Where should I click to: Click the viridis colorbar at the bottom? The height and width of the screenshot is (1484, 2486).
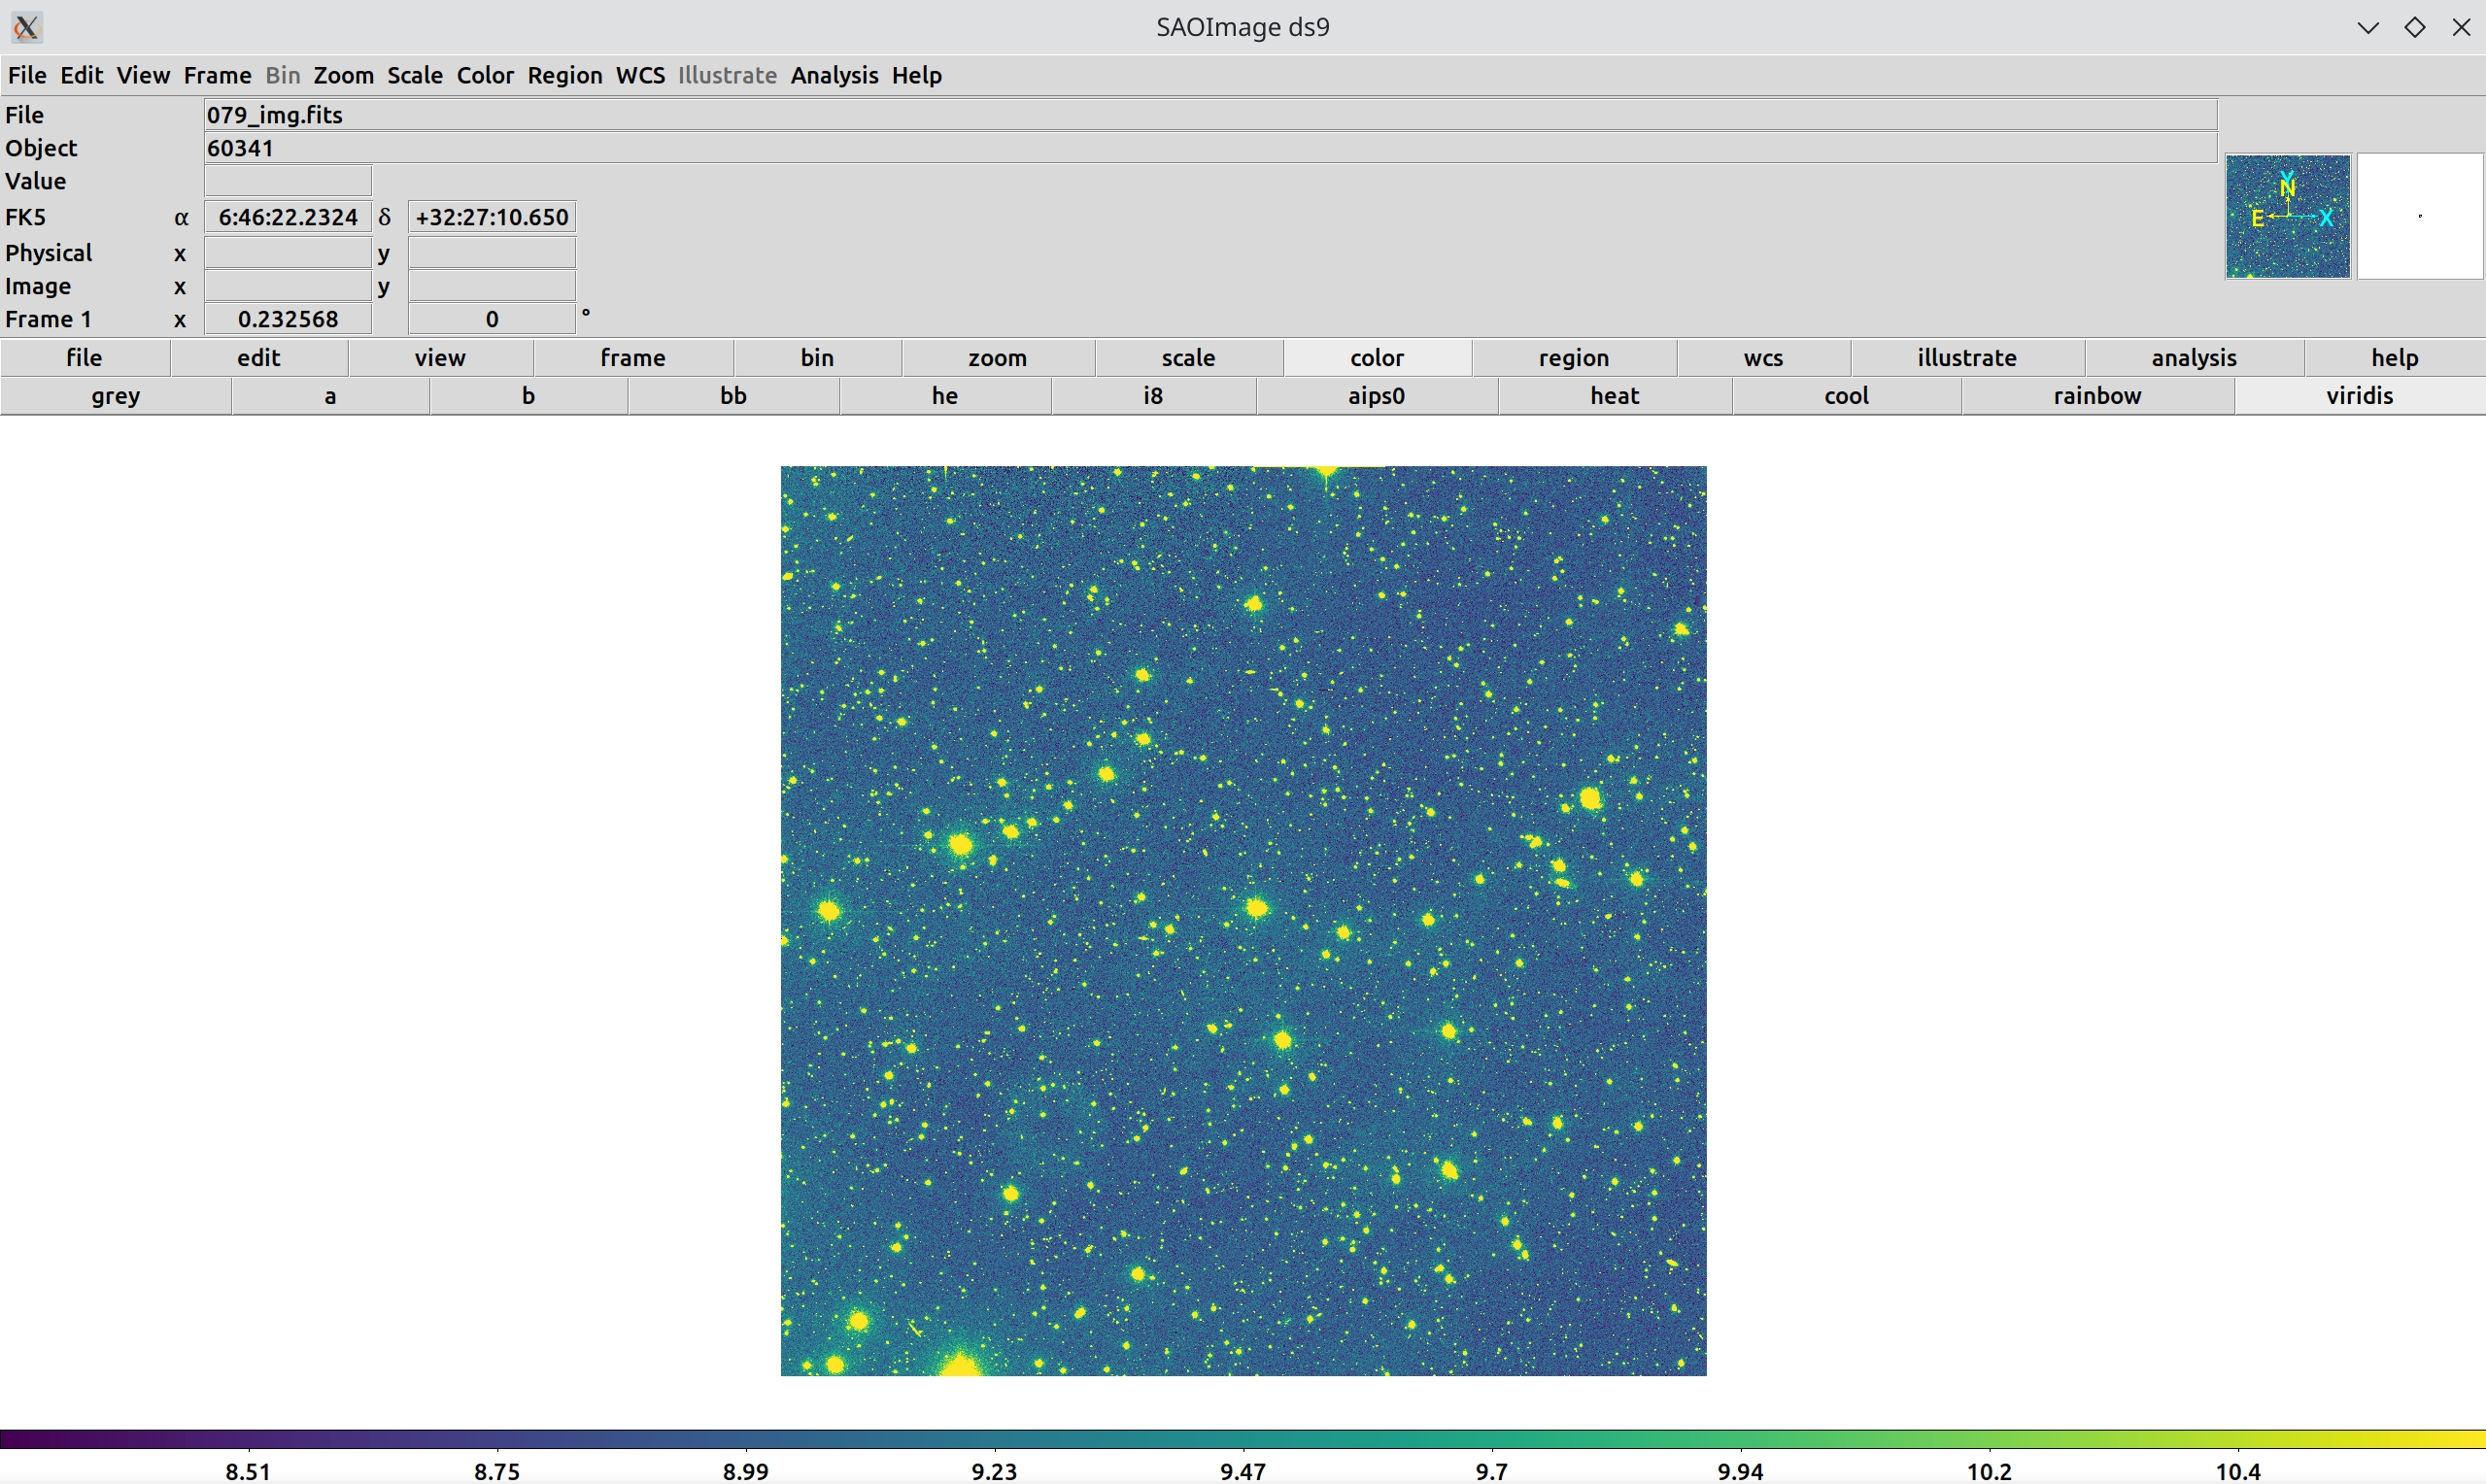click(x=1242, y=1439)
